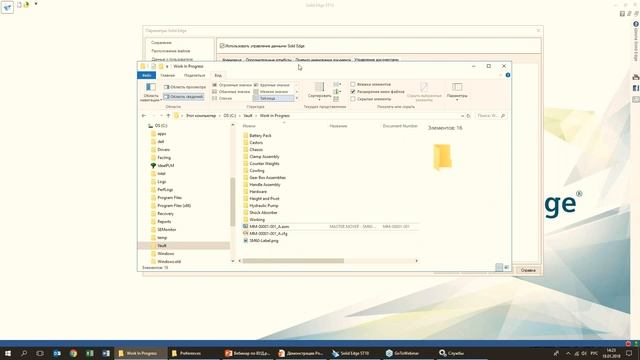Select the MM-00001-001_A.cfg file
The width and height of the screenshot is (640, 360).
[268, 233]
